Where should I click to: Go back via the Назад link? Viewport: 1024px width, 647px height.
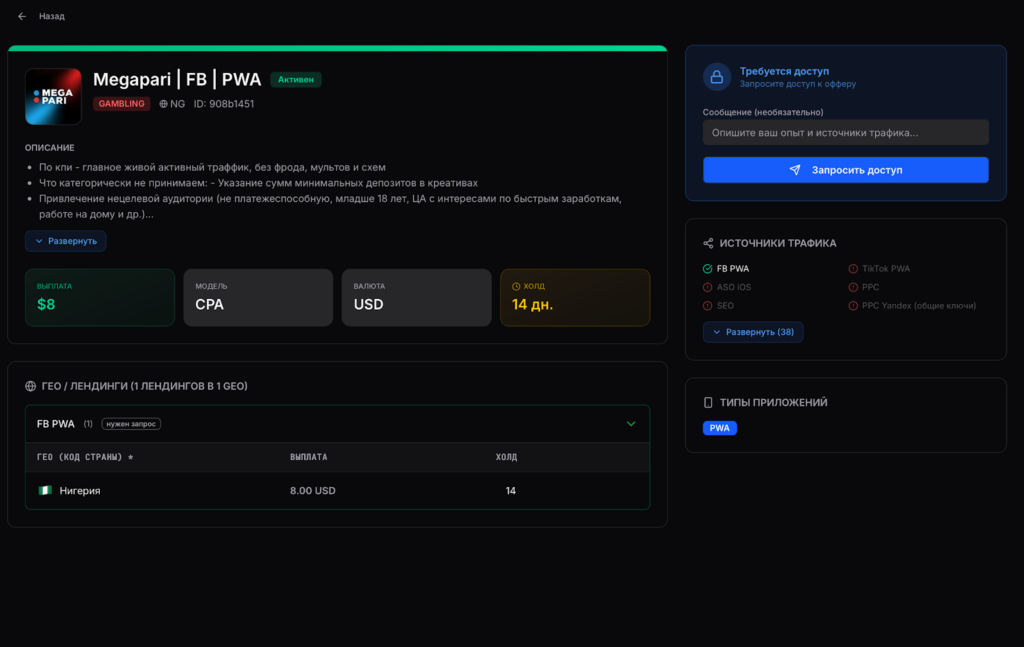52,16
